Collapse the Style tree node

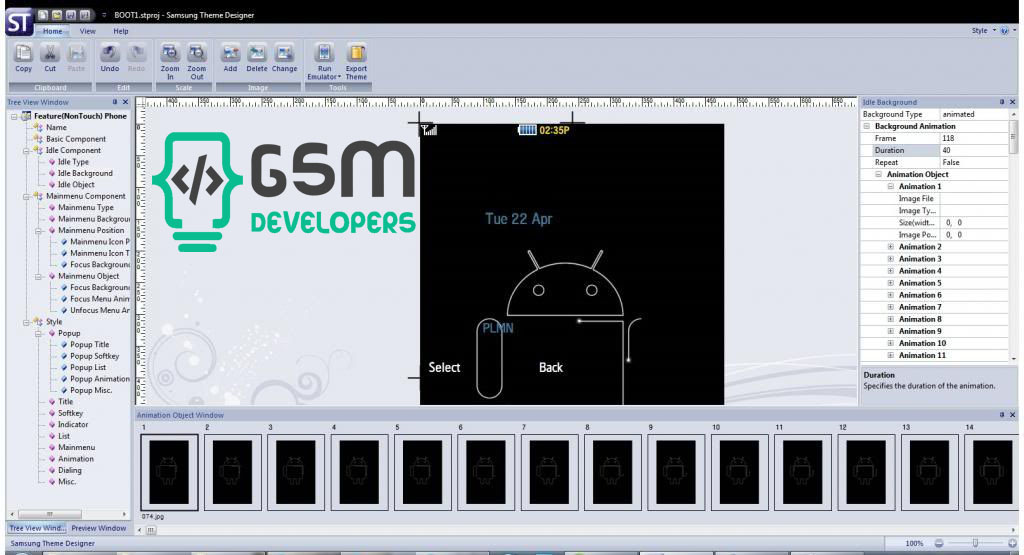26,322
